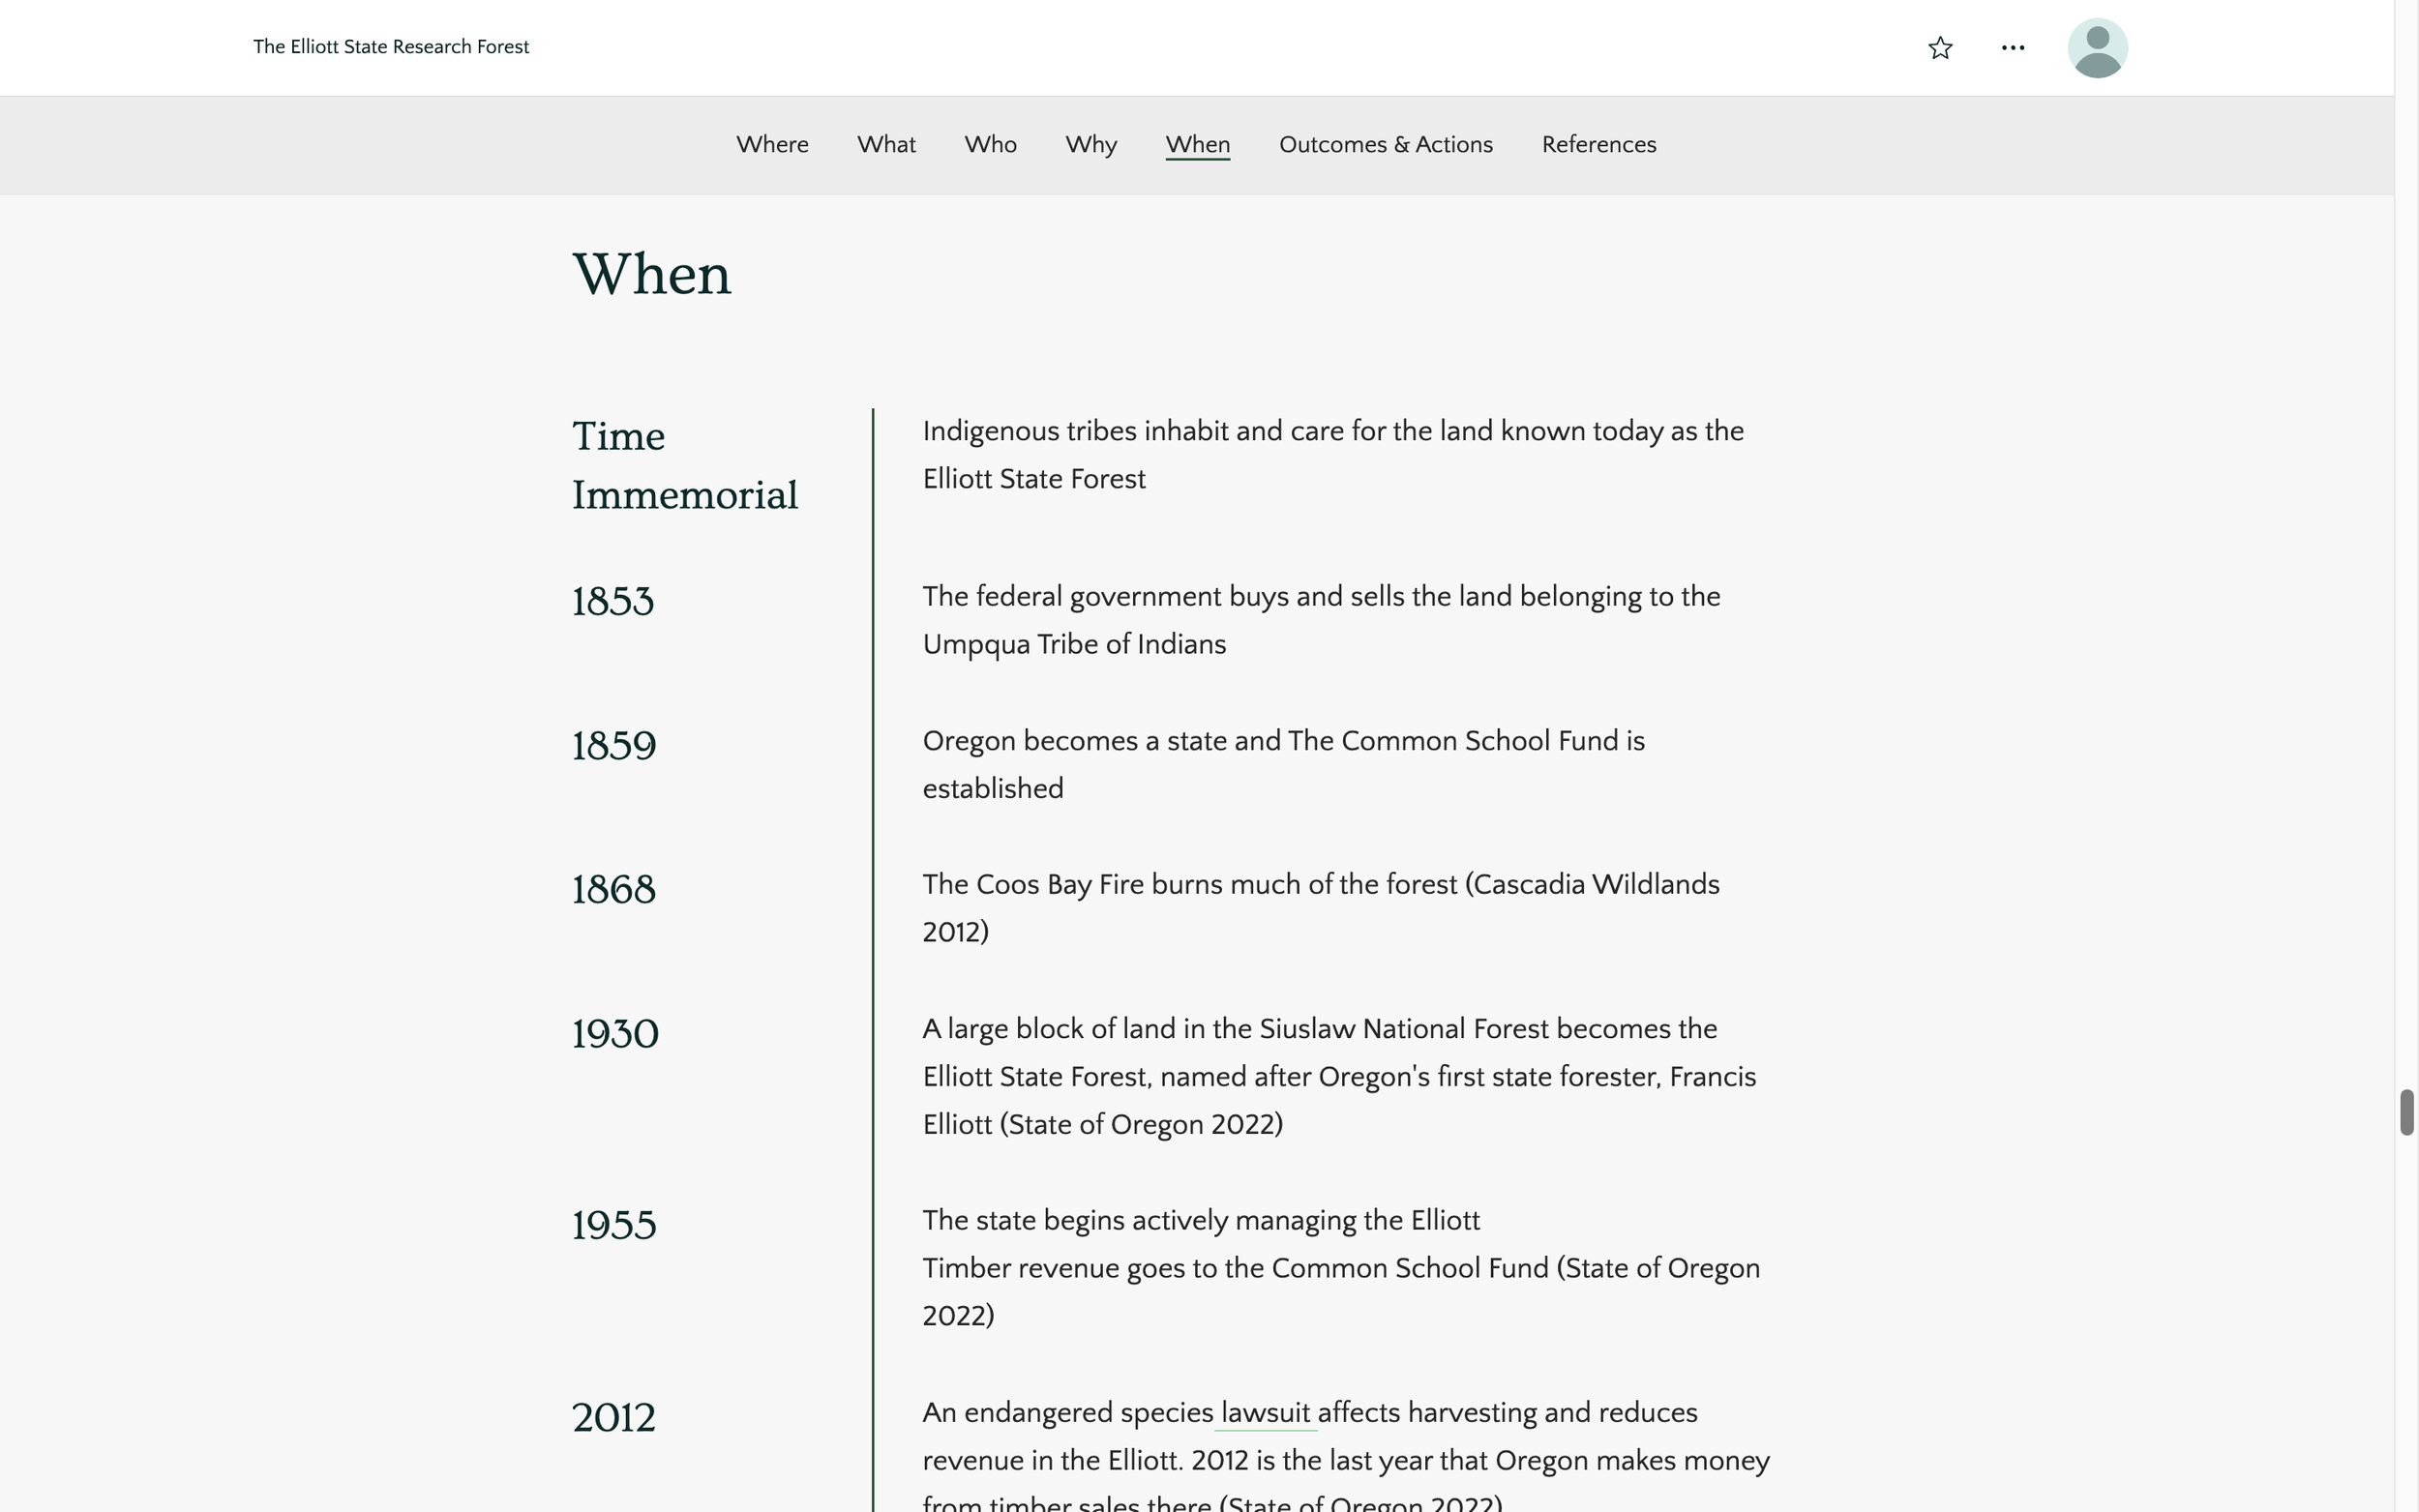Screen dimensions: 2419x1512
Task: Jump to the Who section
Action: point(990,145)
